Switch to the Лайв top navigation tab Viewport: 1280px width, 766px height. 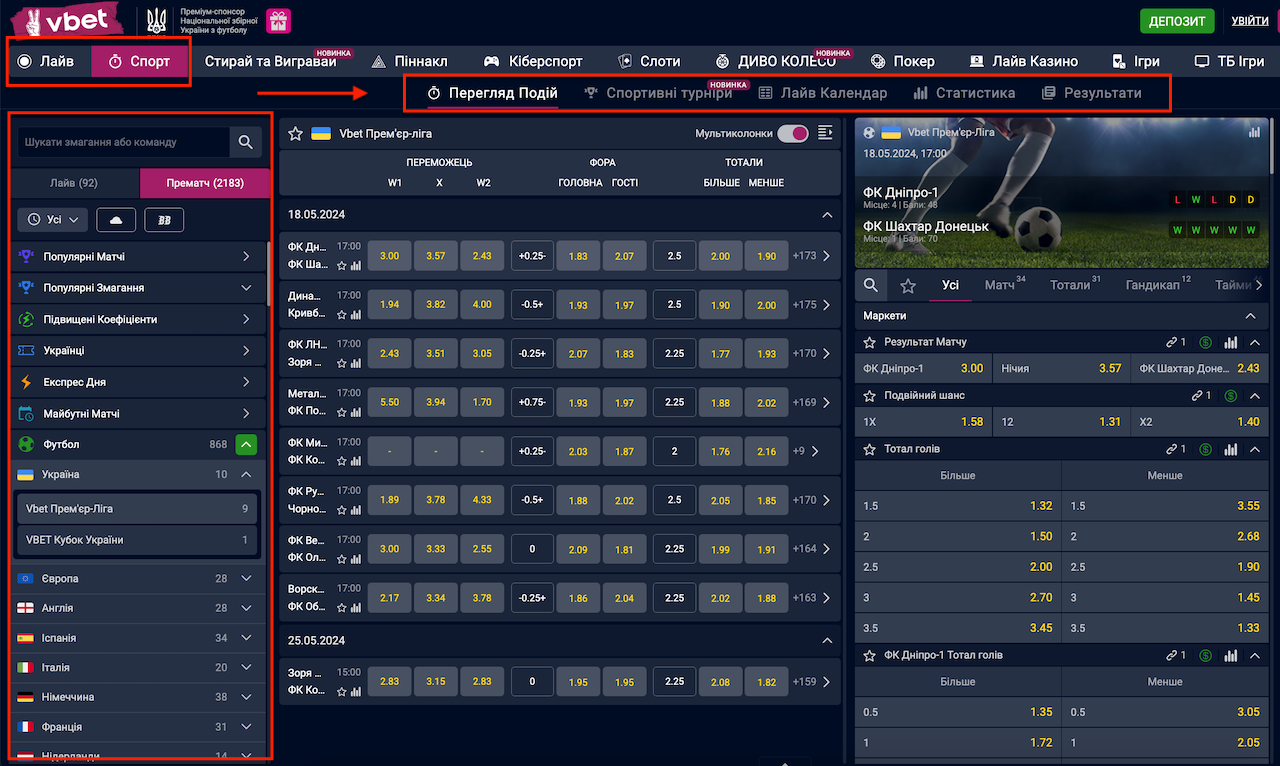(x=47, y=61)
